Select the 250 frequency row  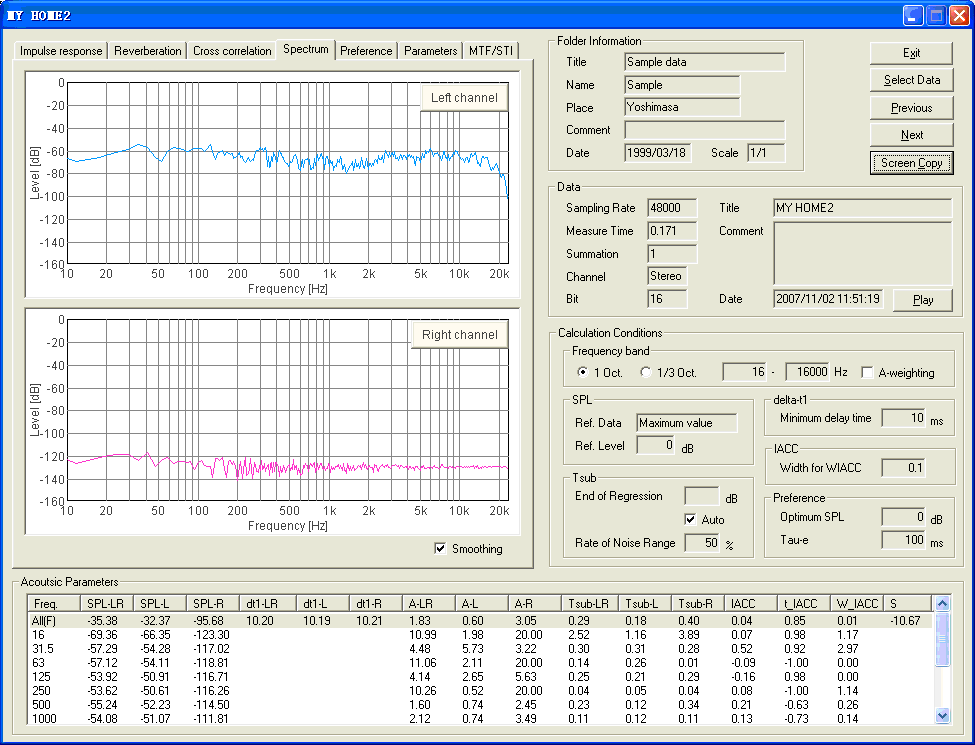(481, 691)
